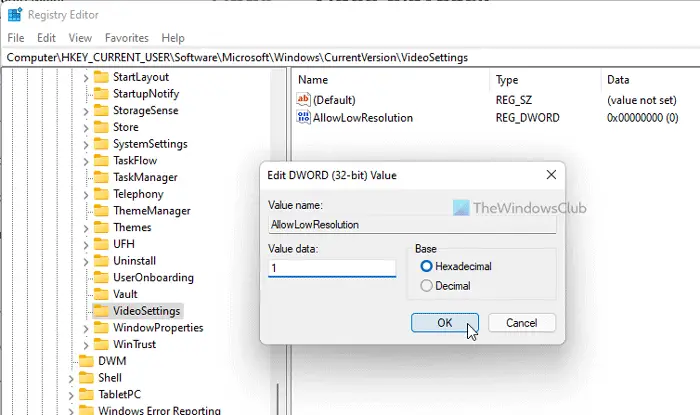Expand the Themes tree node

[x=86, y=228]
